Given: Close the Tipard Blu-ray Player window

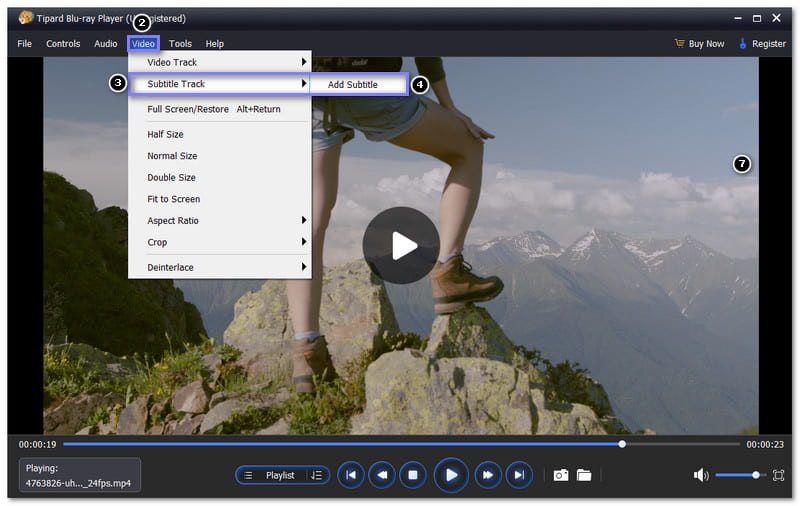Looking at the screenshot, I should [777, 18].
